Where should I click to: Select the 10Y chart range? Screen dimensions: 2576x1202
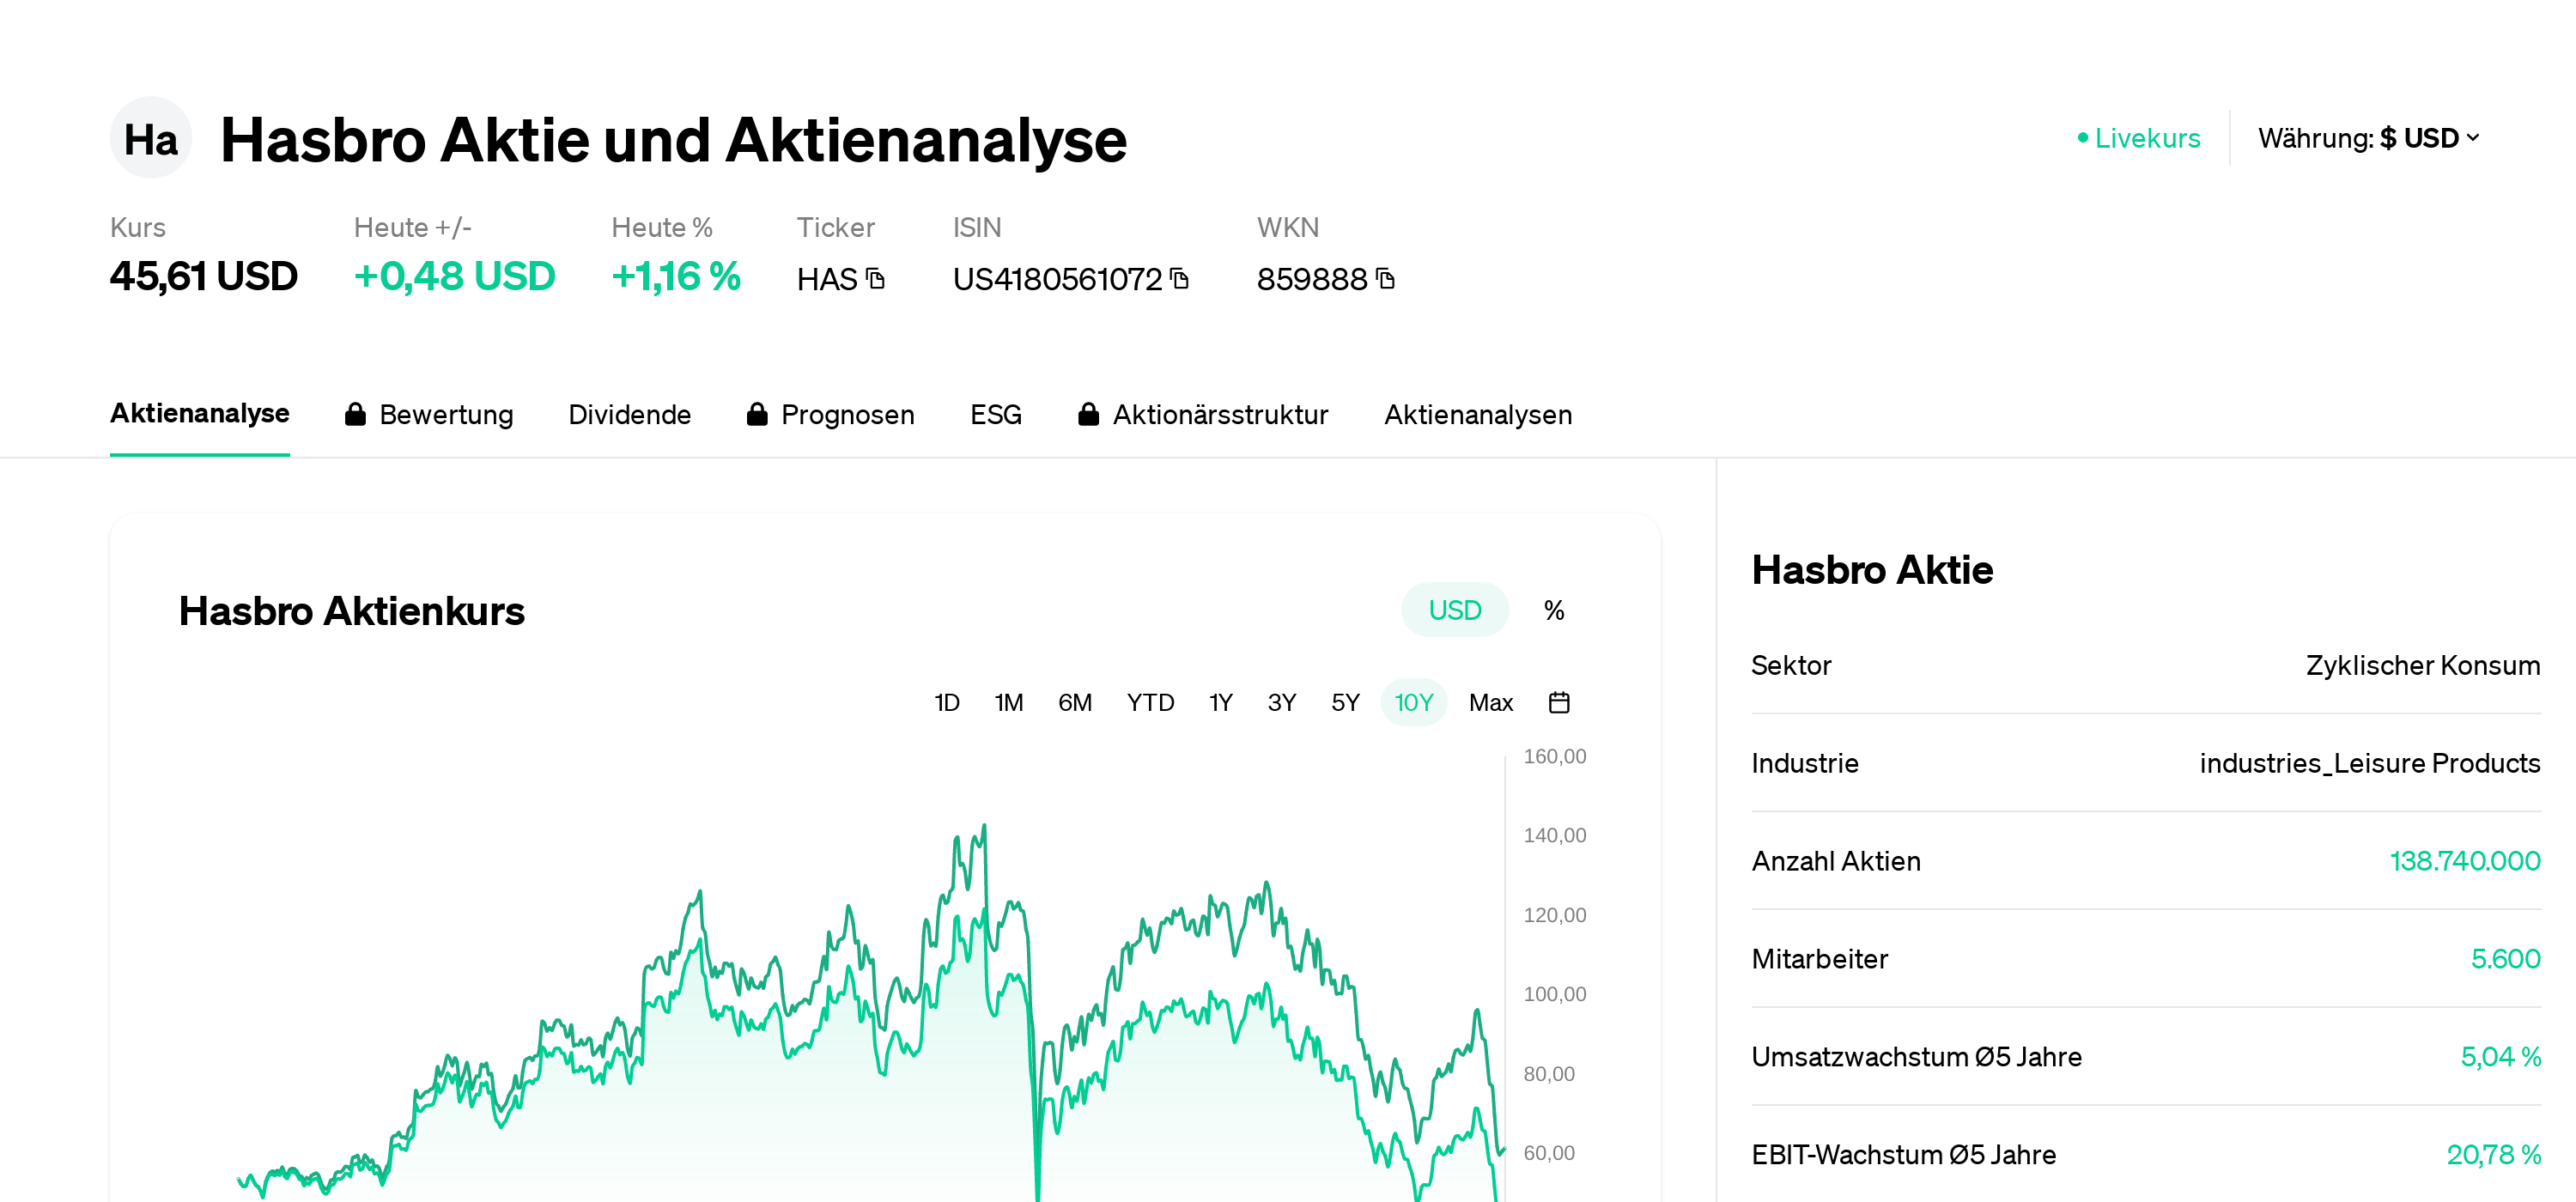(1413, 702)
